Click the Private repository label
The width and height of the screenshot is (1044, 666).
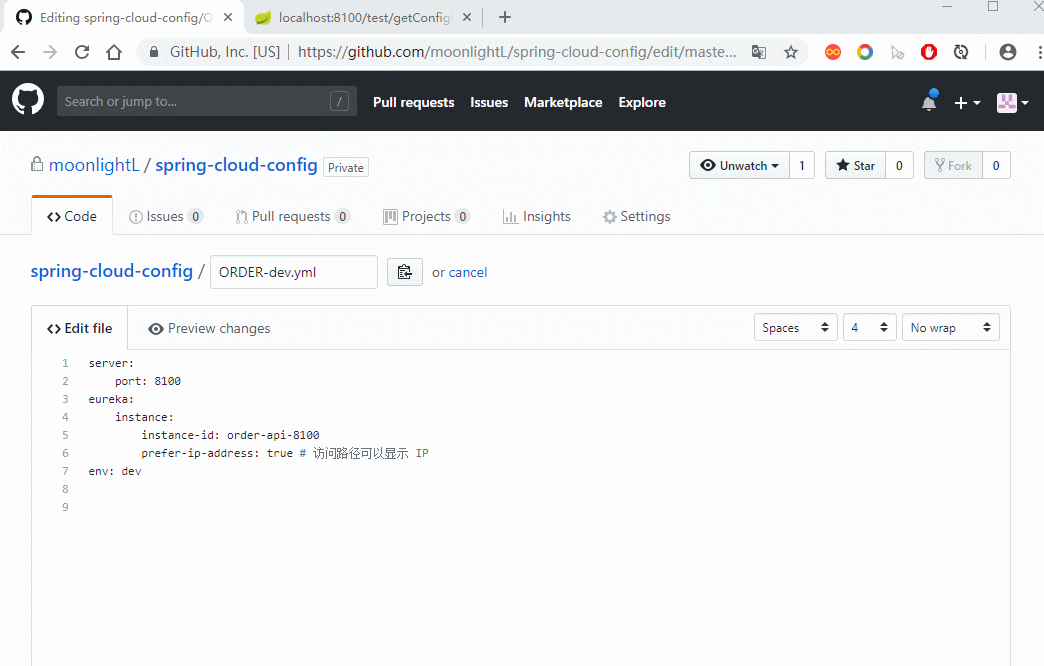coord(346,167)
